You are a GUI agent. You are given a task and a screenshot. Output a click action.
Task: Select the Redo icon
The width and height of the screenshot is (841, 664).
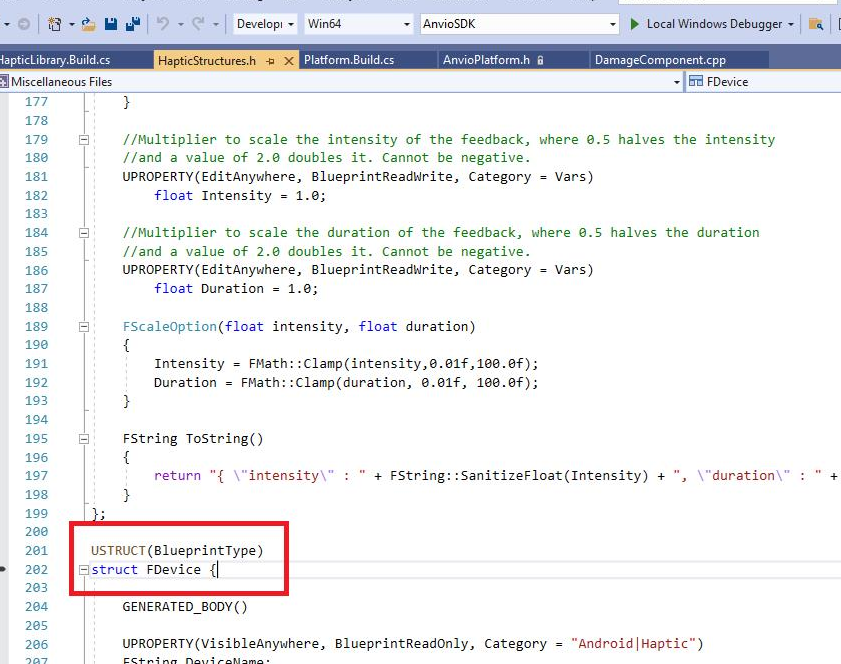tap(198, 22)
